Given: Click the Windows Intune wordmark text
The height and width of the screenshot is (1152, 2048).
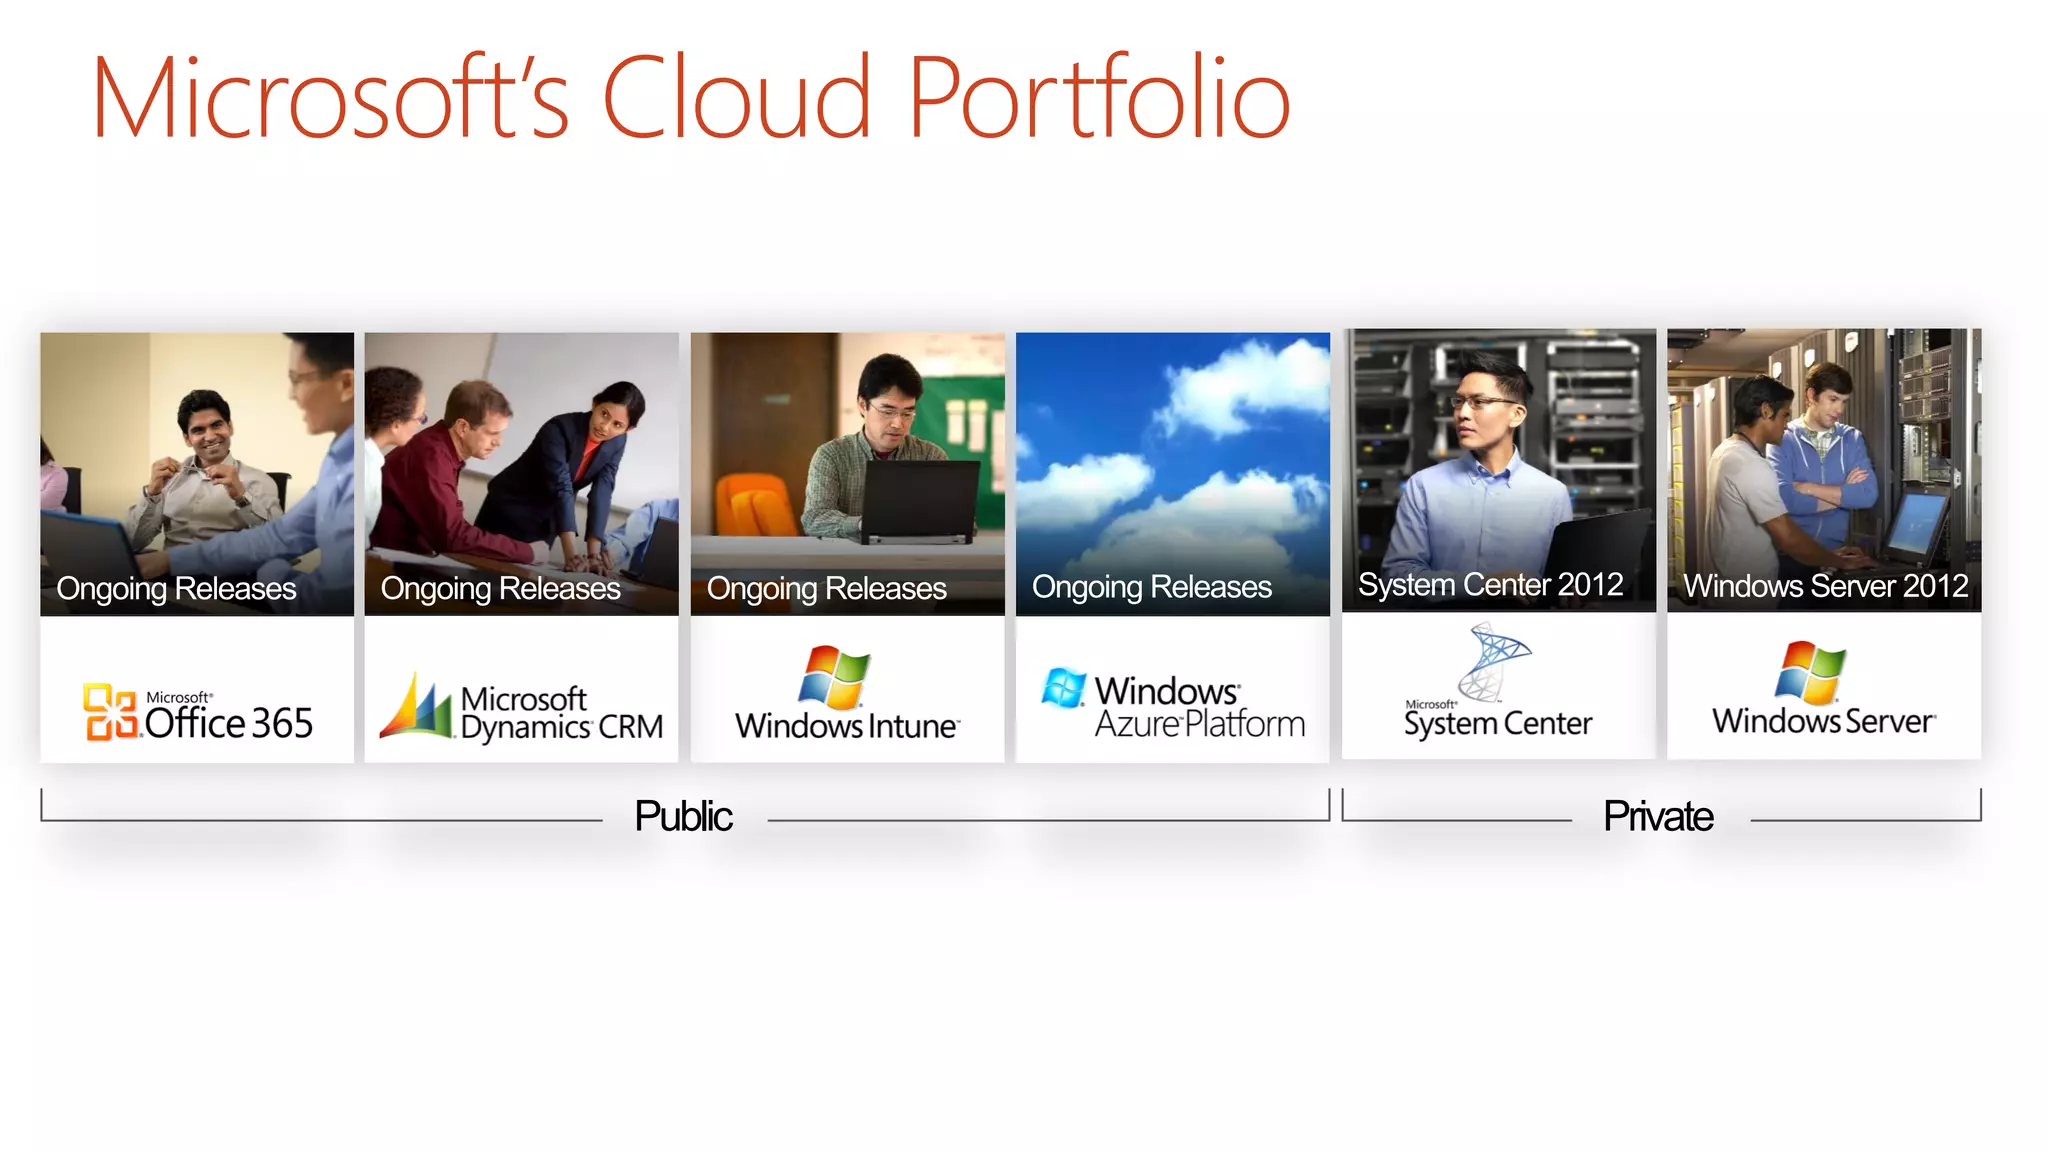Looking at the screenshot, I should click(x=847, y=726).
